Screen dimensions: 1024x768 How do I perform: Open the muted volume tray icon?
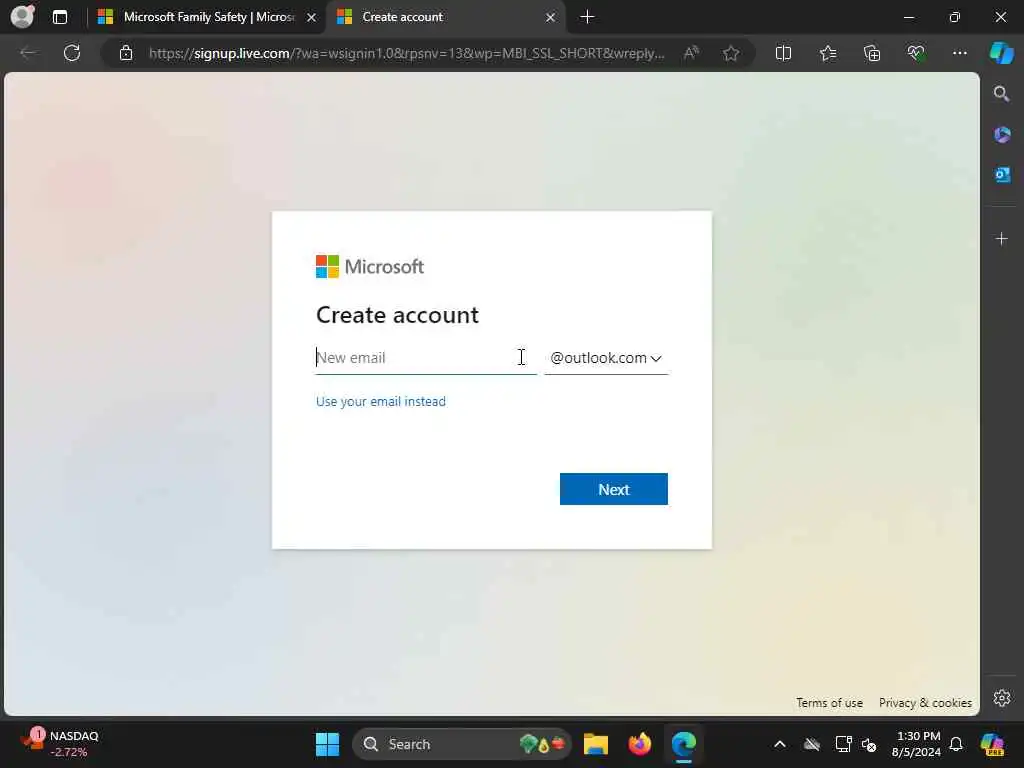point(869,744)
